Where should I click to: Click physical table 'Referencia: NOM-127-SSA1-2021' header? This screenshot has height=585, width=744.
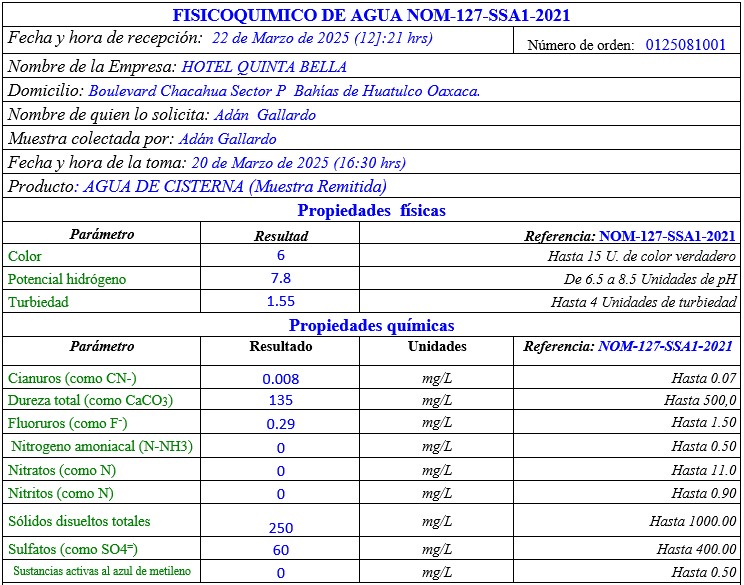(x=630, y=236)
